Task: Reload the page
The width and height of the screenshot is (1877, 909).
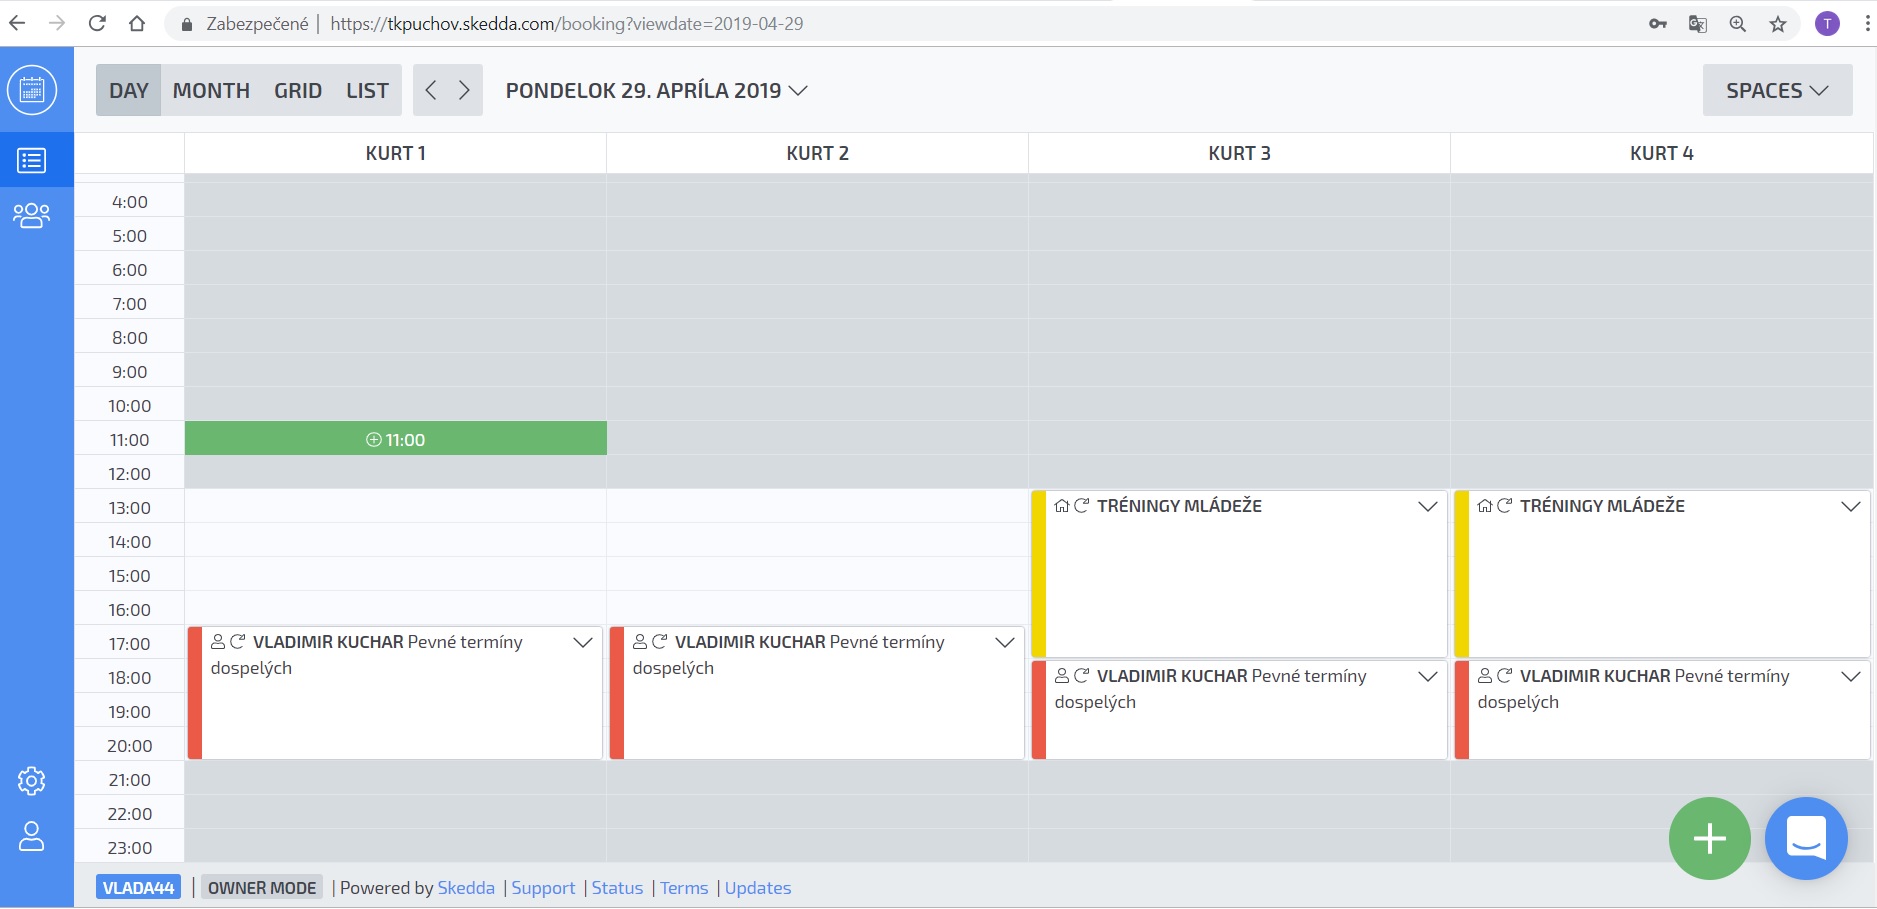Action: [97, 23]
